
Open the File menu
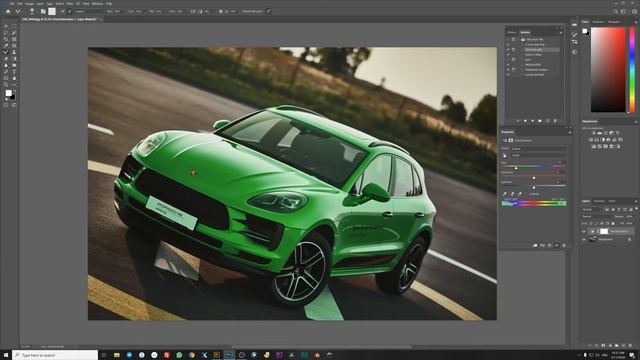click(x=12, y=4)
